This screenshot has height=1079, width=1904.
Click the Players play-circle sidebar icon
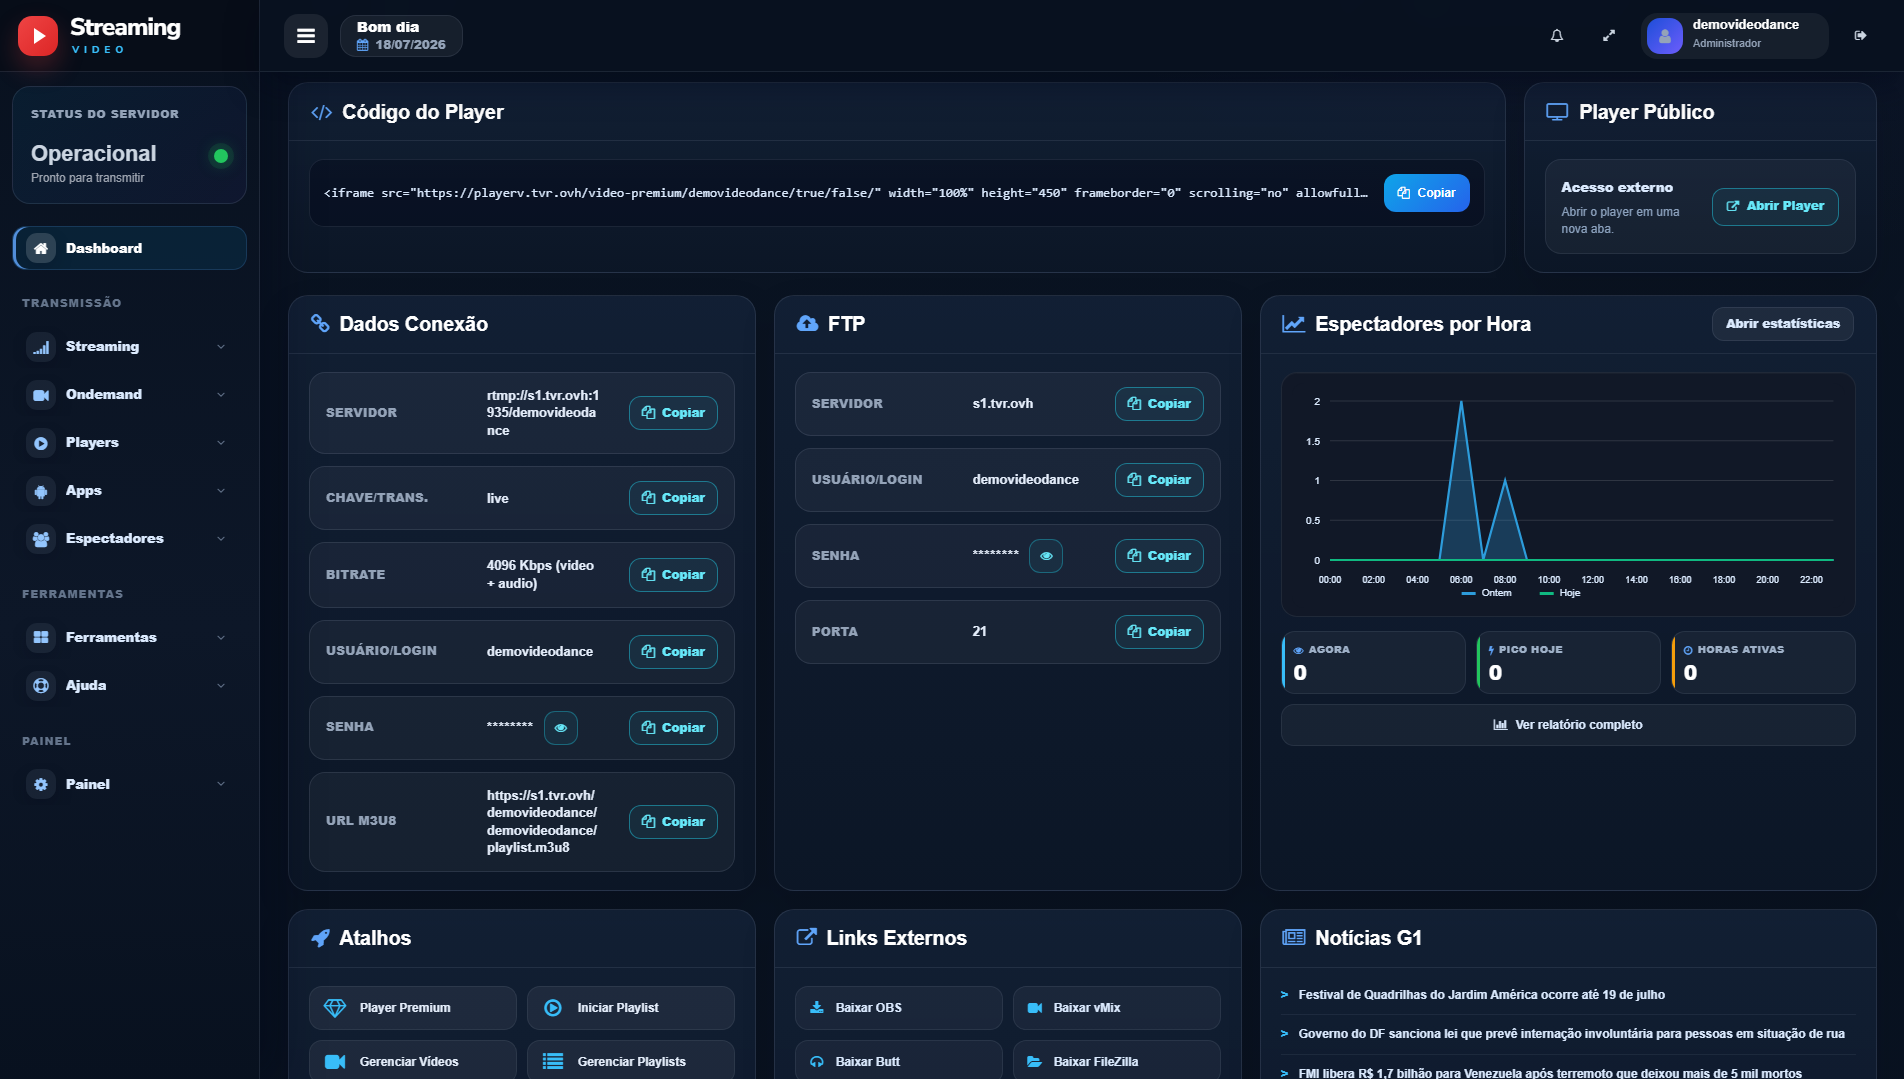(x=41, y=442)
